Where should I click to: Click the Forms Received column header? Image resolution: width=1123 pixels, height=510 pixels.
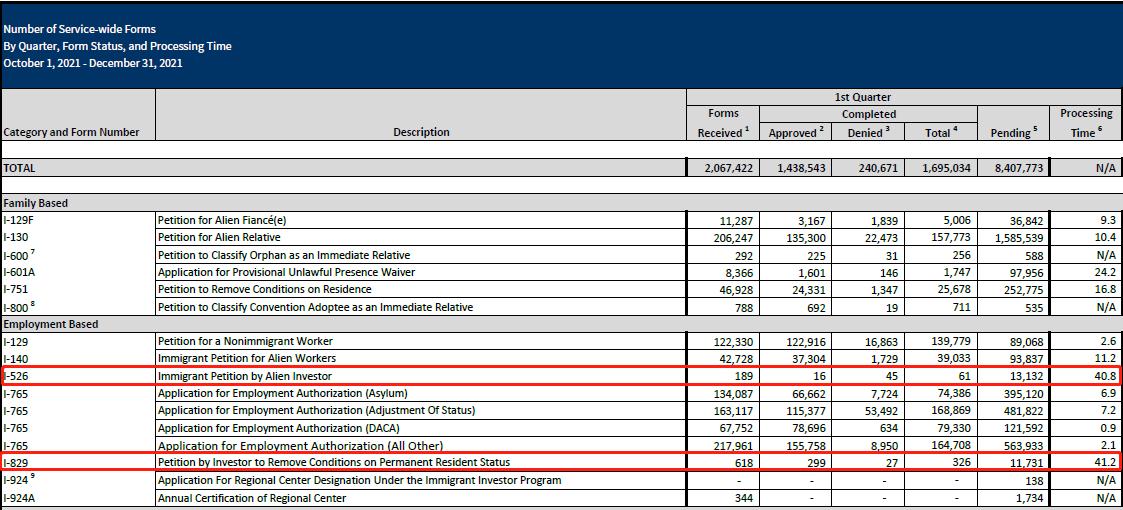[x=722, y=123]
